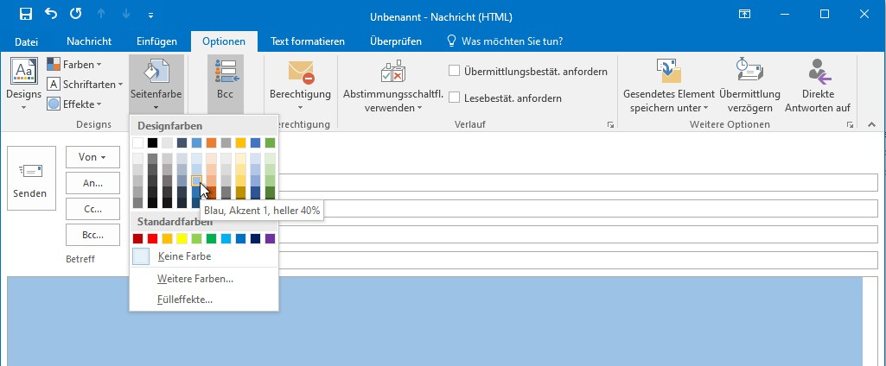Expand the Farben dropdown
The width and height of the screenshot is (886, 366).
(x=74, y=64)
